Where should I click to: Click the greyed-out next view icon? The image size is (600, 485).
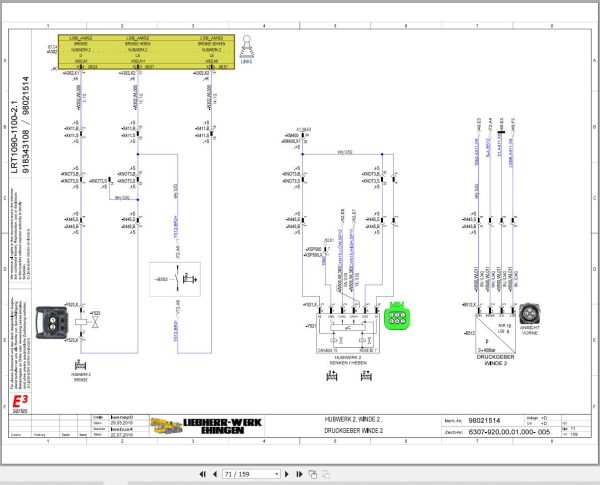[326, 474]
